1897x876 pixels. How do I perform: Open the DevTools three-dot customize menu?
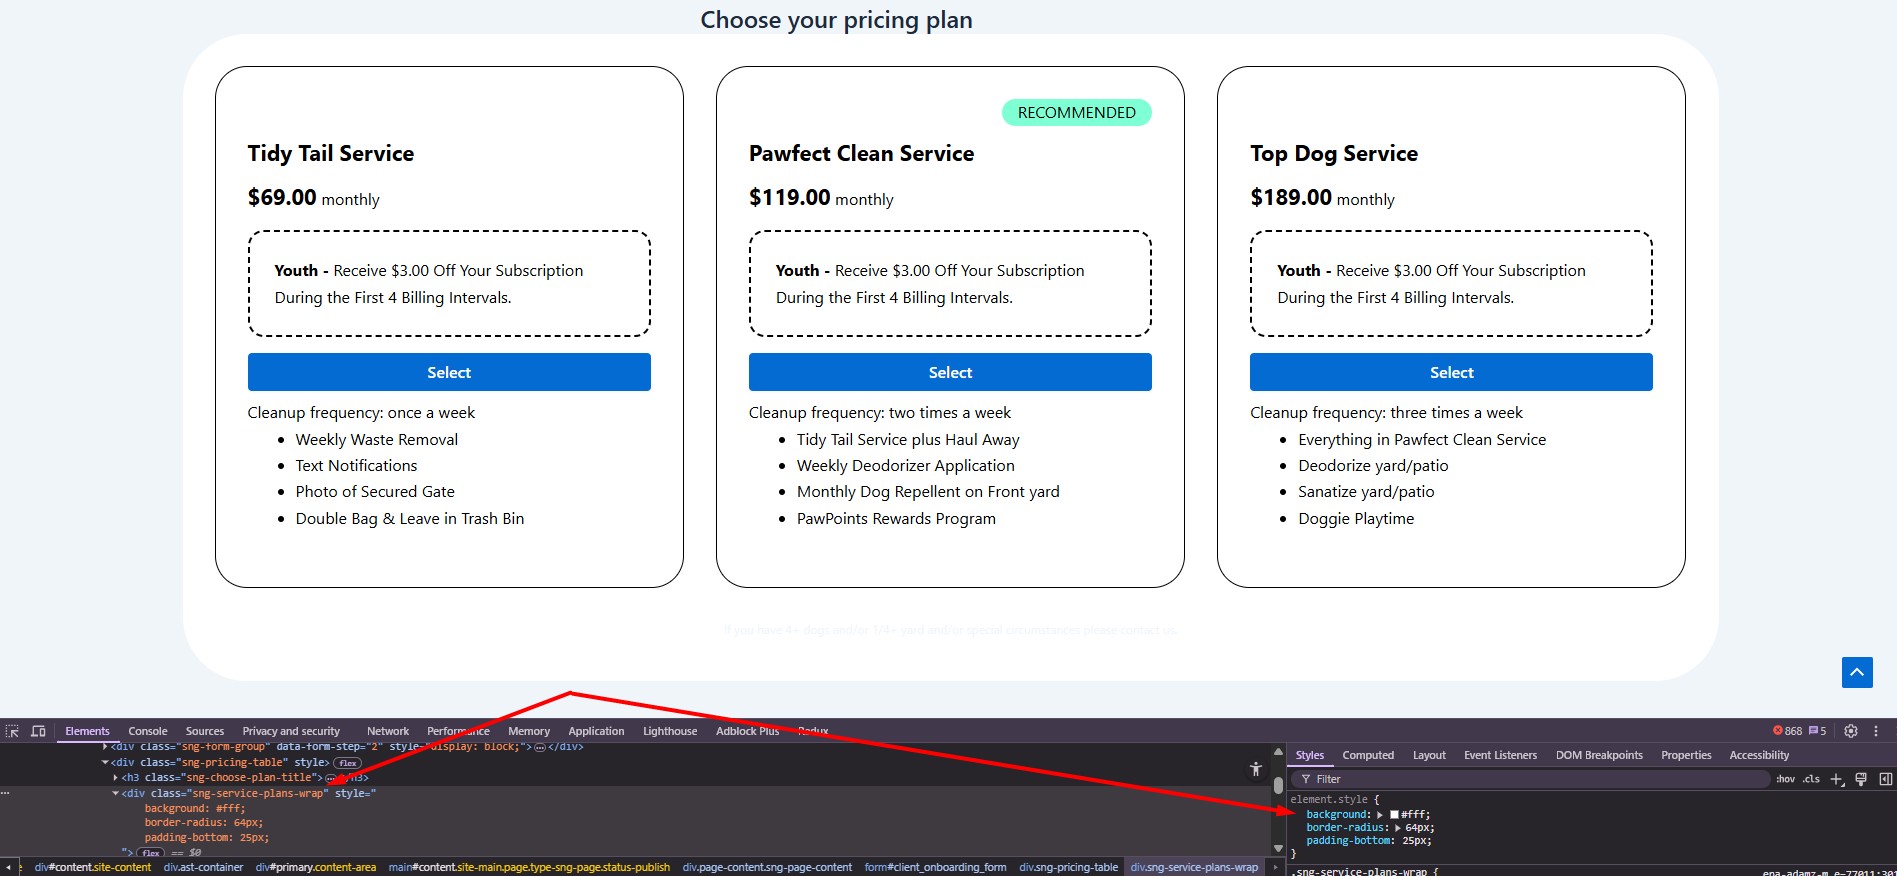coord(1876,731)
